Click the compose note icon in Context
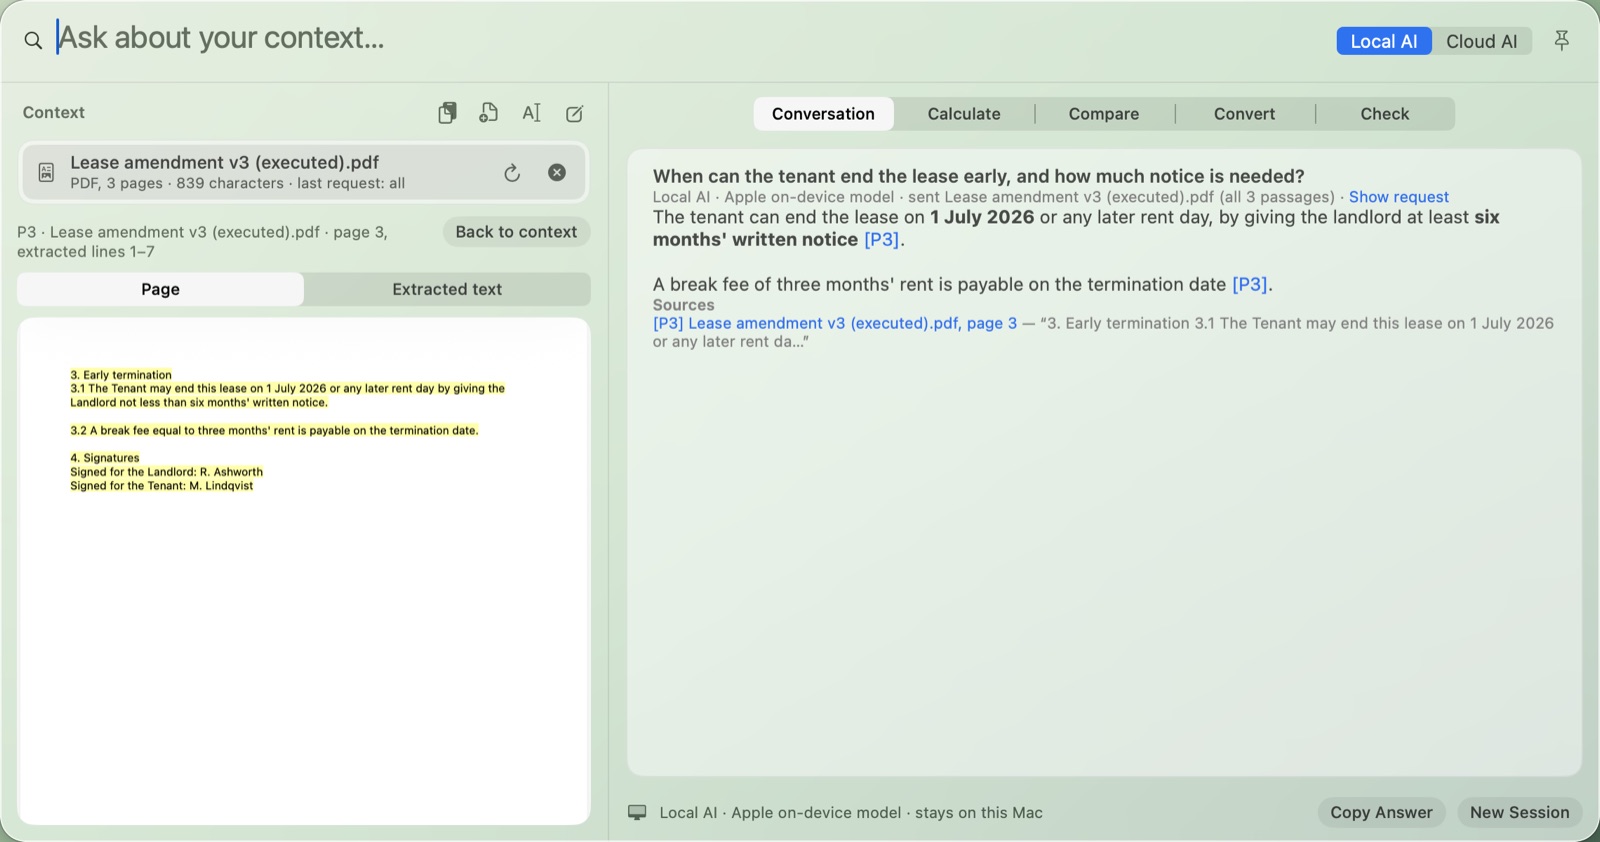1600x842 pixels. click(x=574, y=113)
